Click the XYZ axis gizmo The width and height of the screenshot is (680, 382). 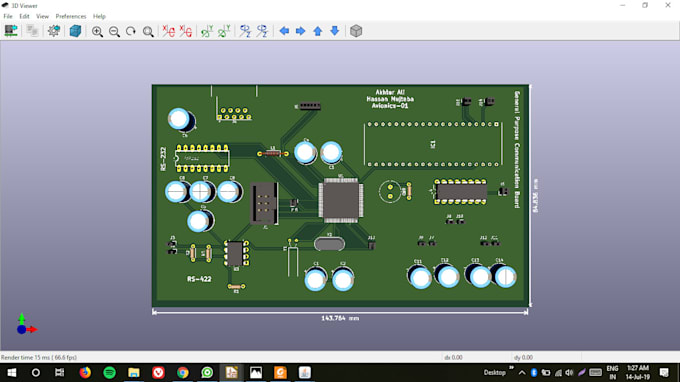(26, 324)
